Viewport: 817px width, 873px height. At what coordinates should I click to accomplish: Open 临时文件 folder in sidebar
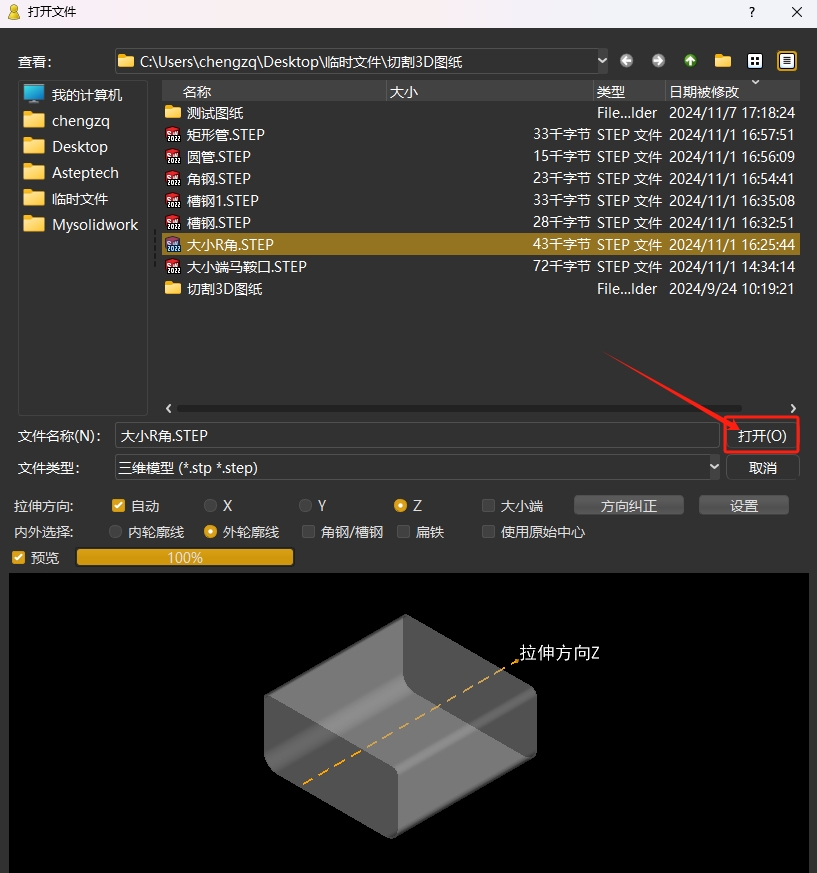(x=65, y=199)
